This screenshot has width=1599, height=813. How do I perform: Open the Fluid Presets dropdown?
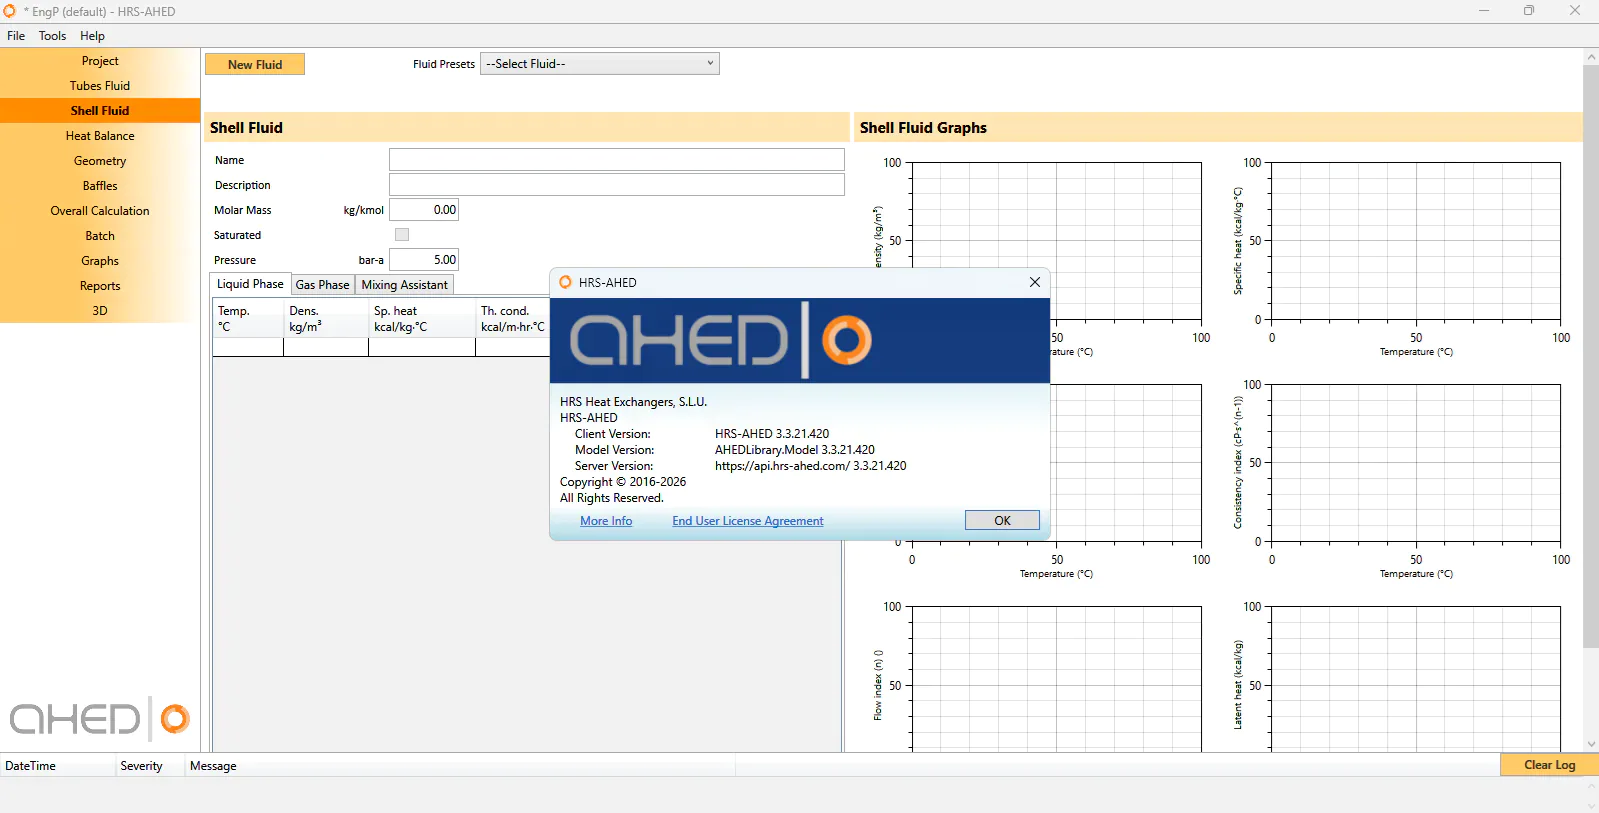coord(600,64)
